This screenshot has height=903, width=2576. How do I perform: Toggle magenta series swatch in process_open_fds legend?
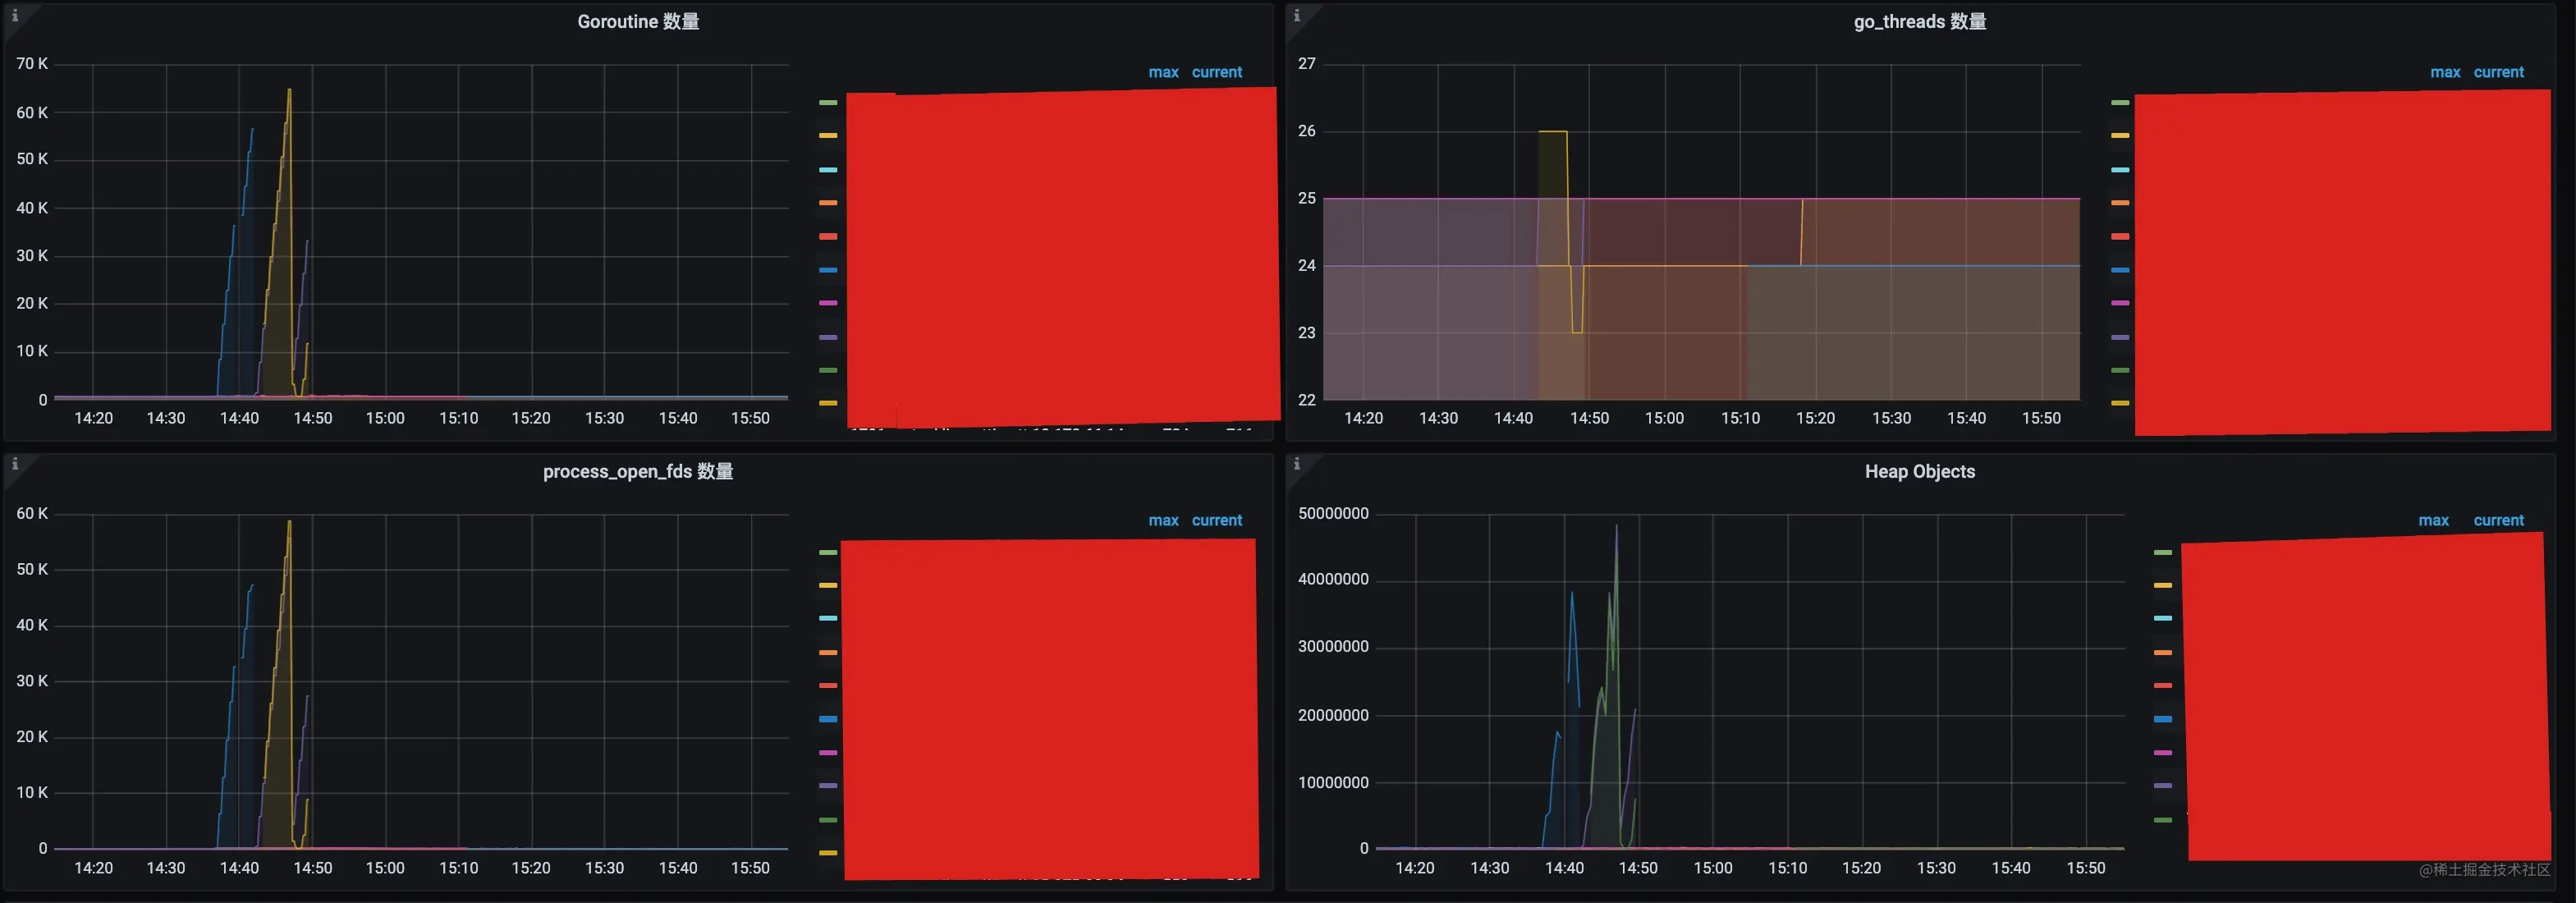828,752
